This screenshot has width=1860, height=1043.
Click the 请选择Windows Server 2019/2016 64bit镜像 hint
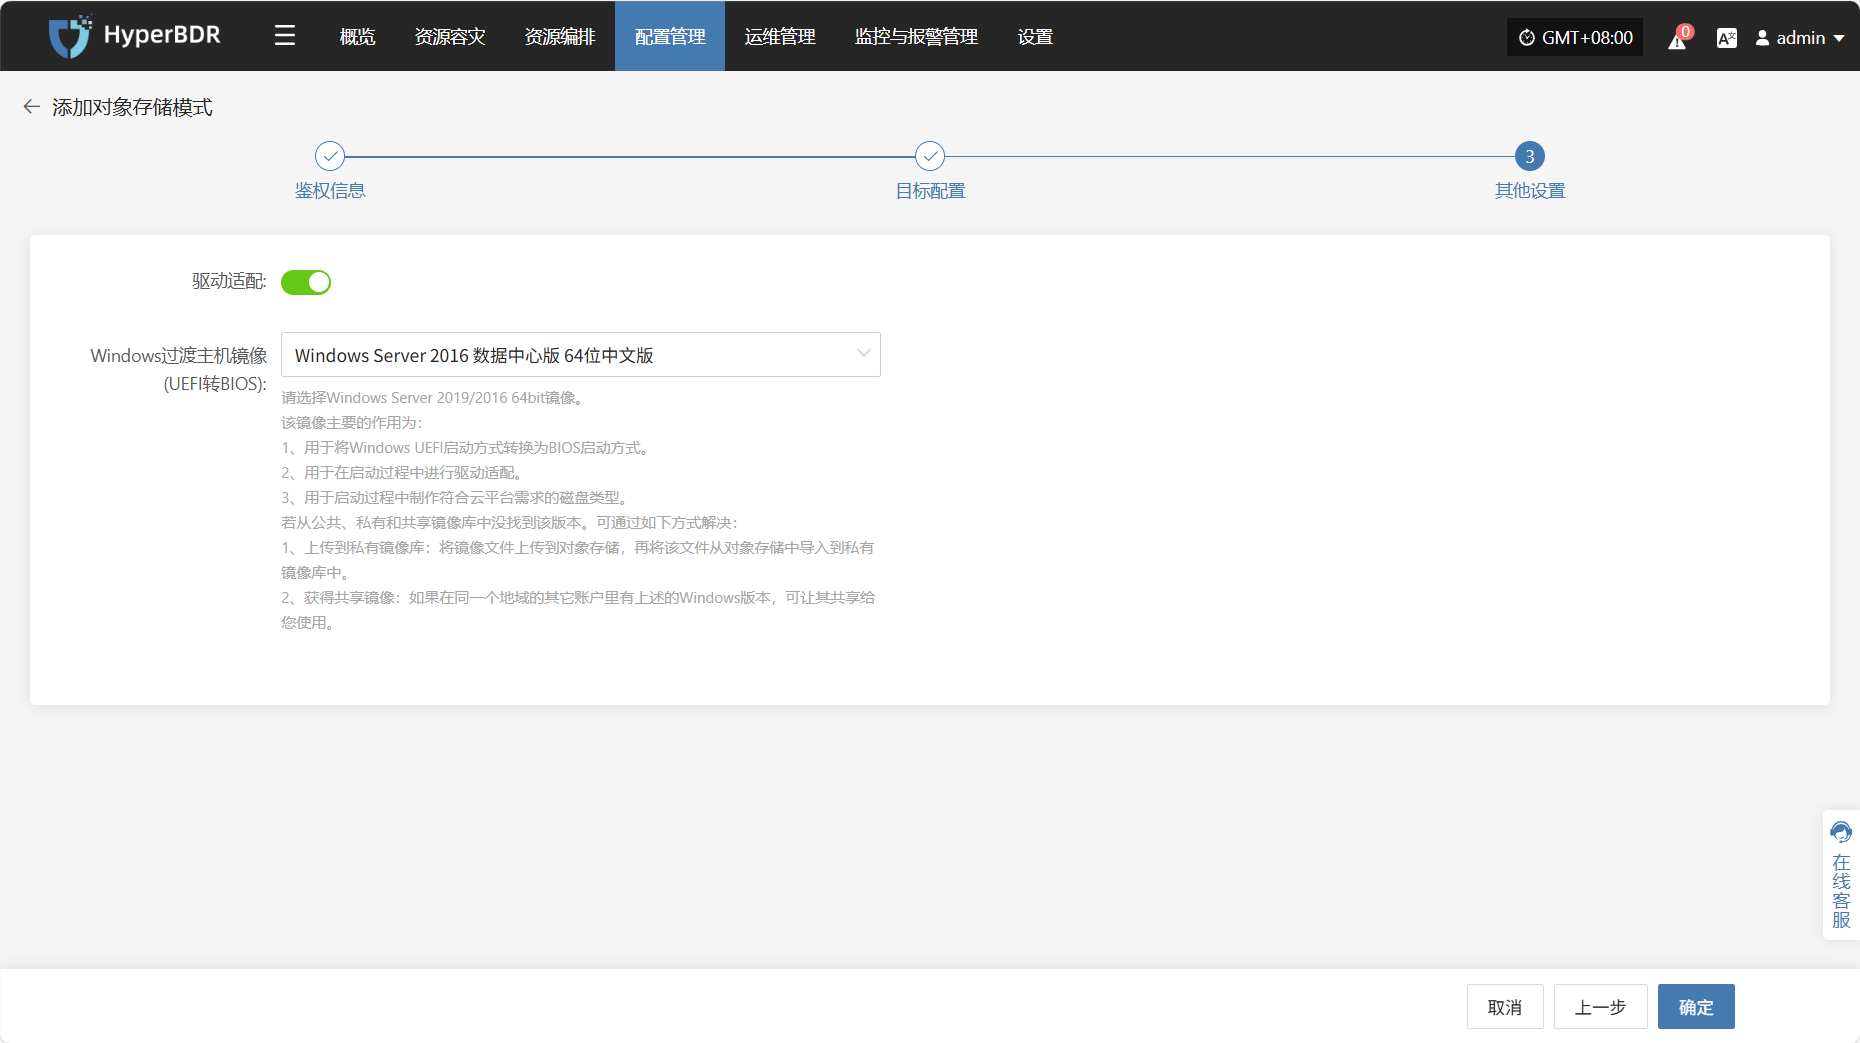pos(432,398)
